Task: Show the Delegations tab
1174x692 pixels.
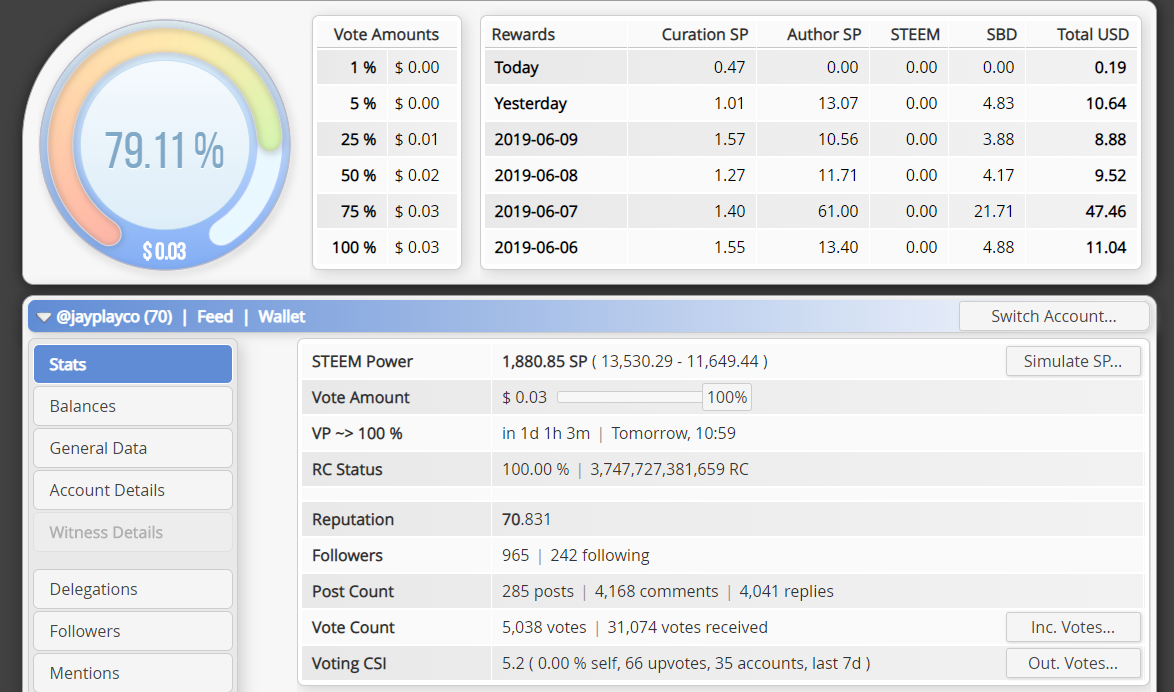Action: point(133,589)
